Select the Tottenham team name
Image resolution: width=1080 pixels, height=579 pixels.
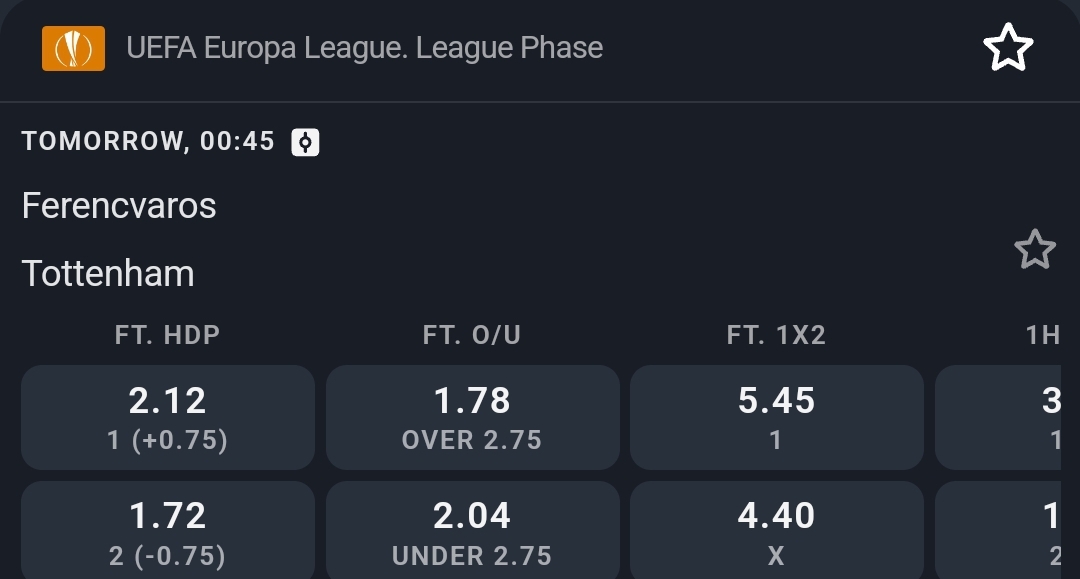108,273
